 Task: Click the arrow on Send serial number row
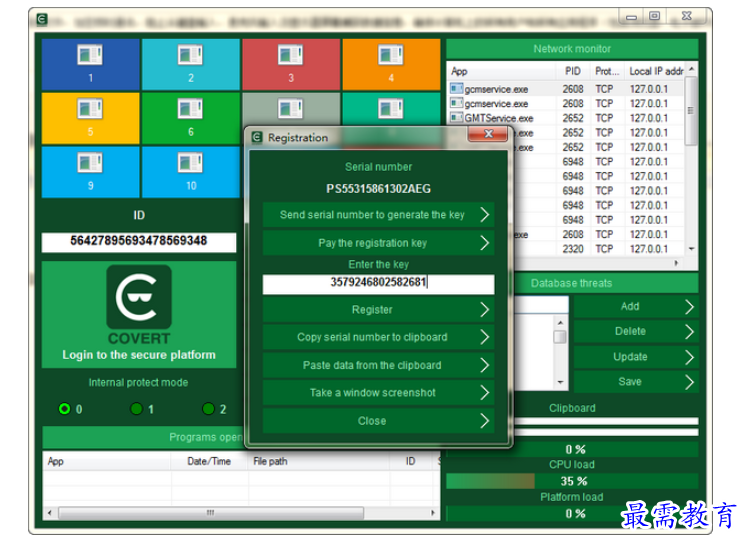pyautogui.click(x=484, y=215)
